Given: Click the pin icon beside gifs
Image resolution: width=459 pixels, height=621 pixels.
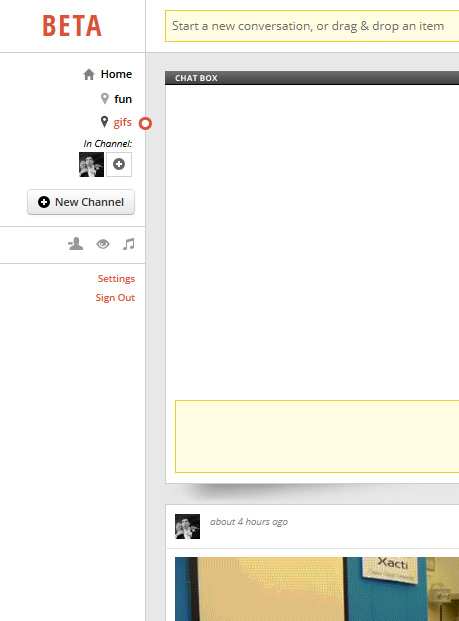Looking at the screenshot, I should click(x=104, y=122).
